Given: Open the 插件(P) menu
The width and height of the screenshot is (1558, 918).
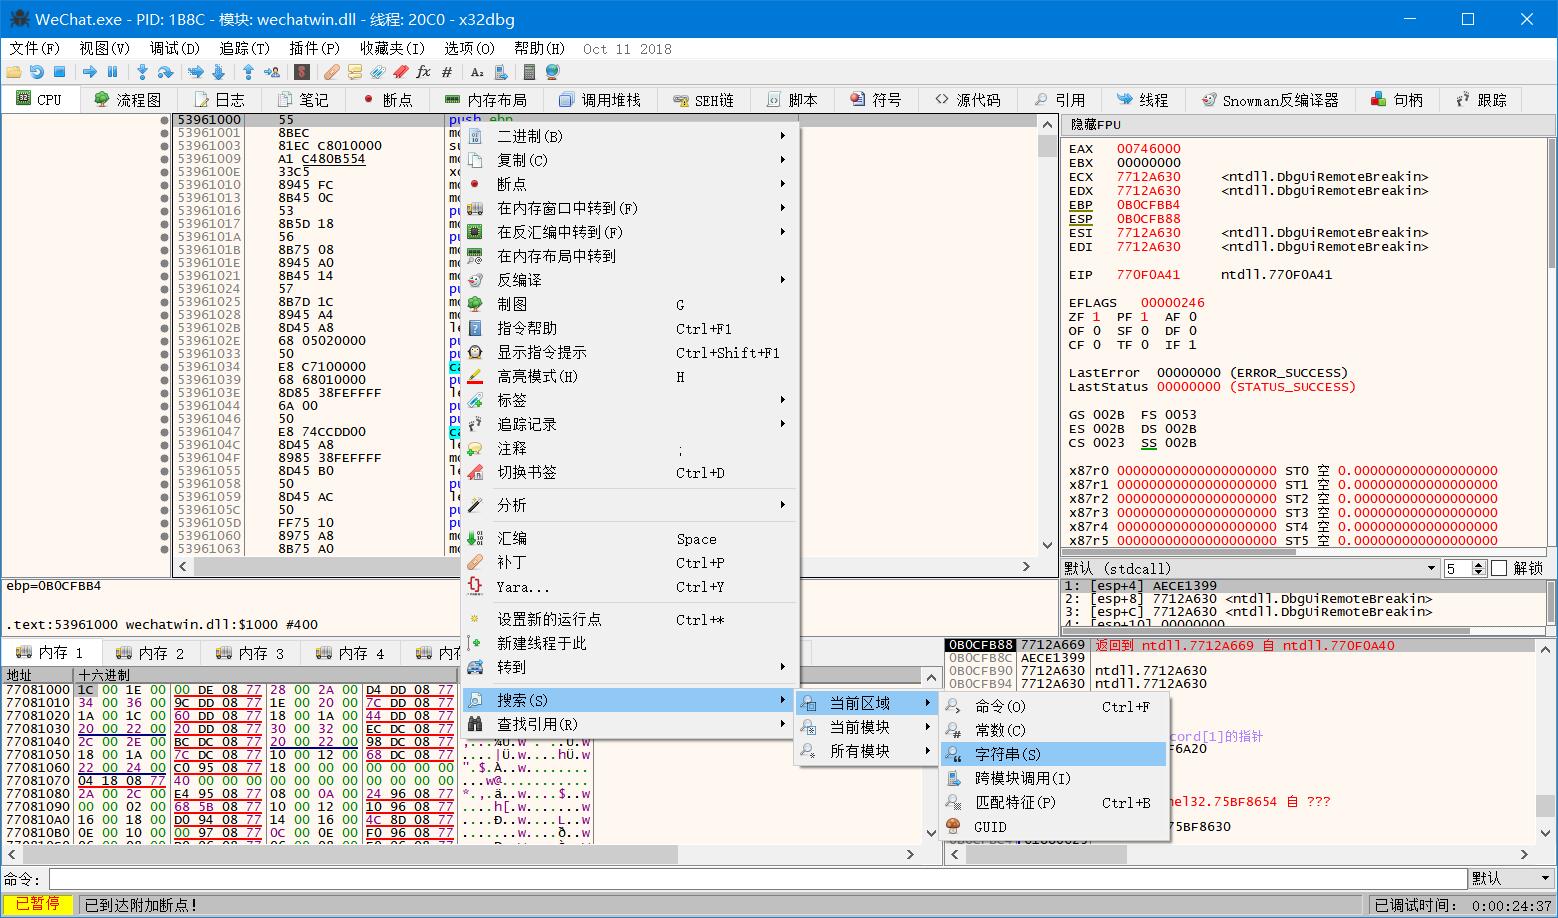Looking at the screenshot, I should coord(314,48).
